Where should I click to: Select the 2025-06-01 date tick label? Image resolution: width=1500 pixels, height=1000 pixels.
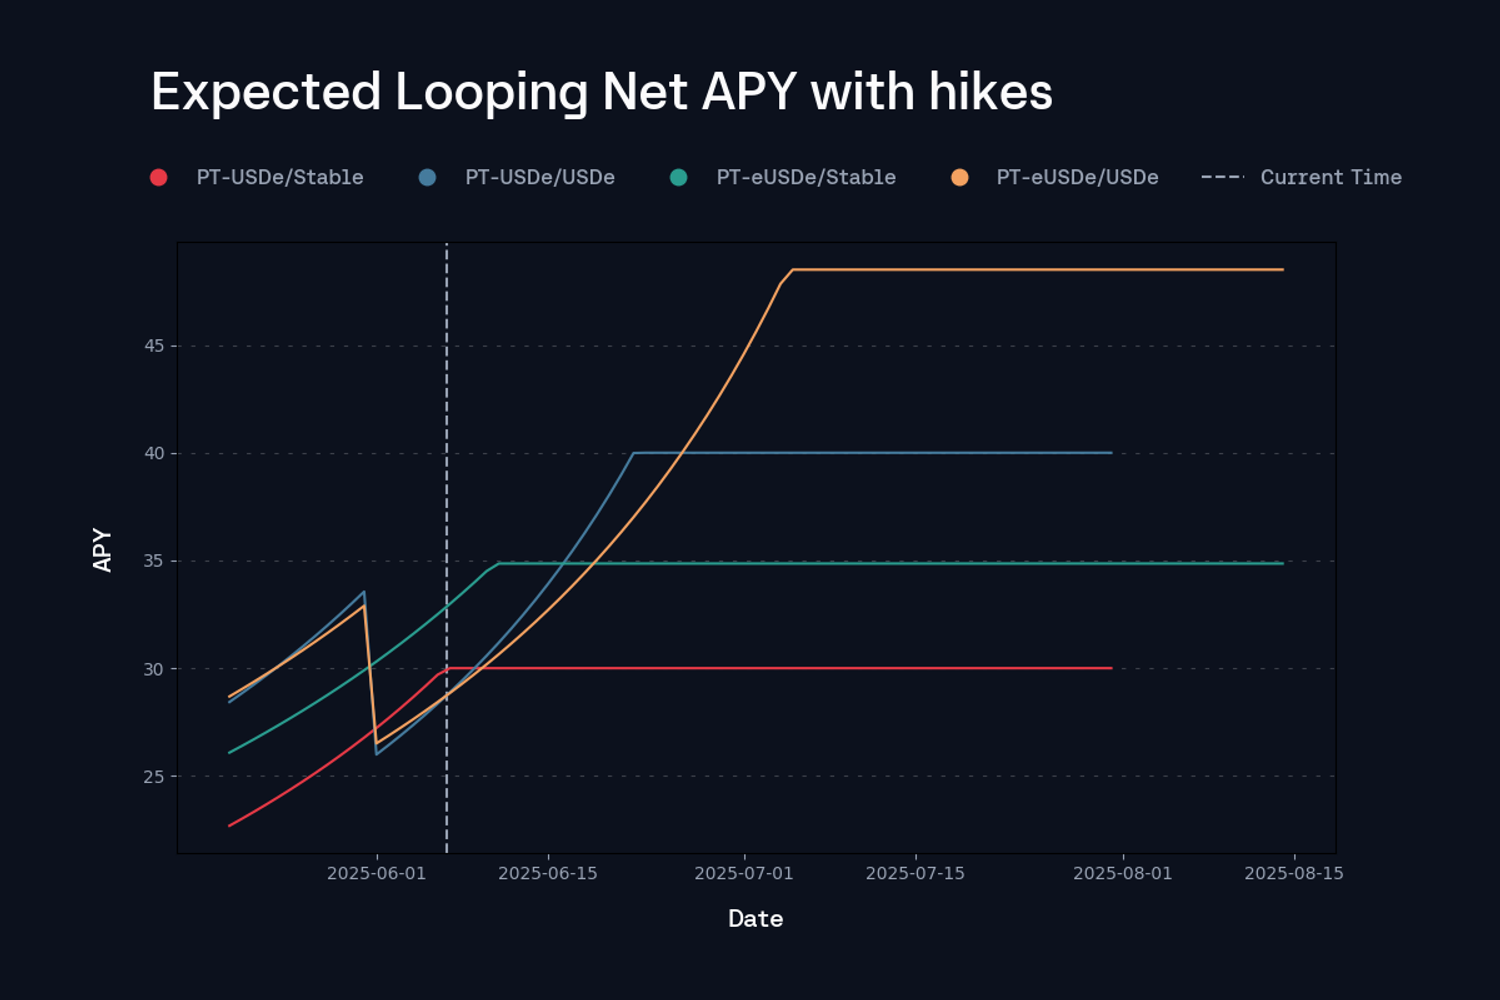tap(376, 874)
